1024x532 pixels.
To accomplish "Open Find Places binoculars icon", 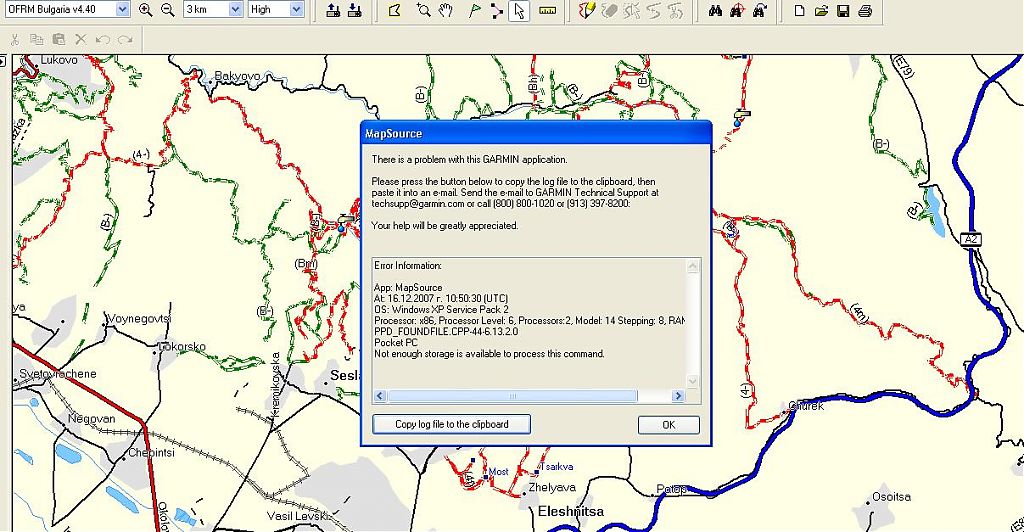I will 715,10.
